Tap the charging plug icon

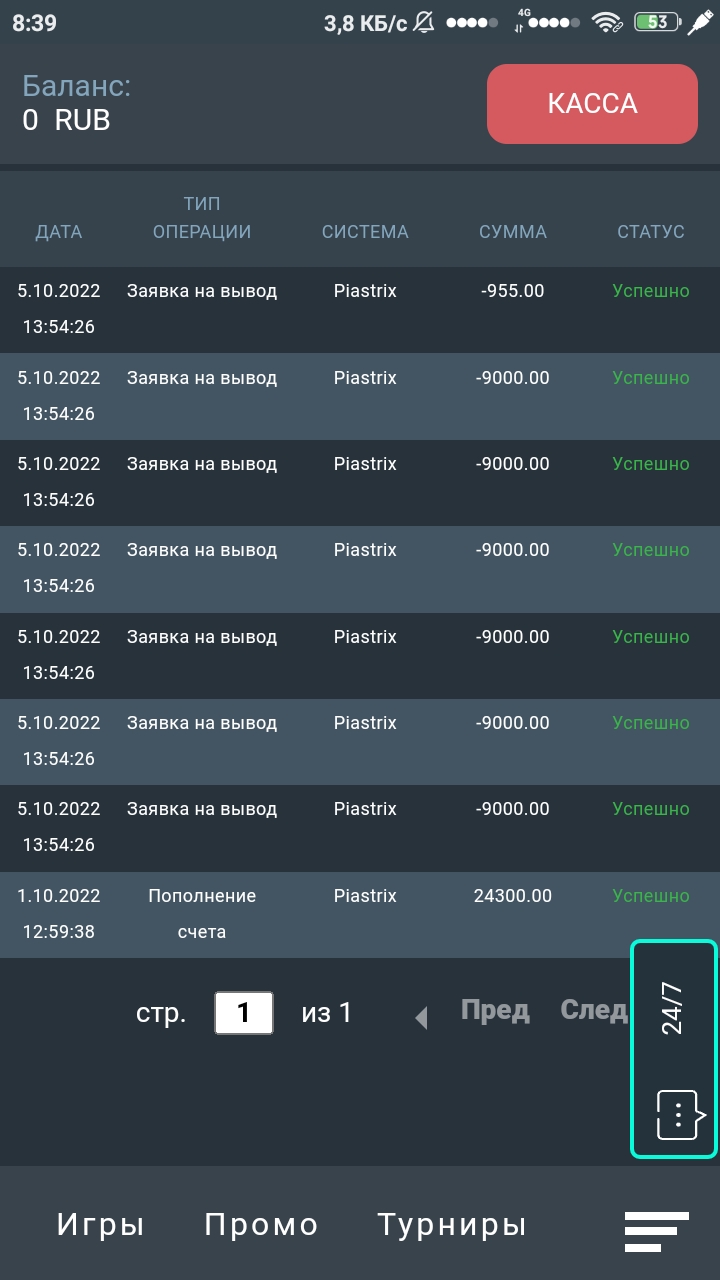pyautogui.click(x=701, y=22)
